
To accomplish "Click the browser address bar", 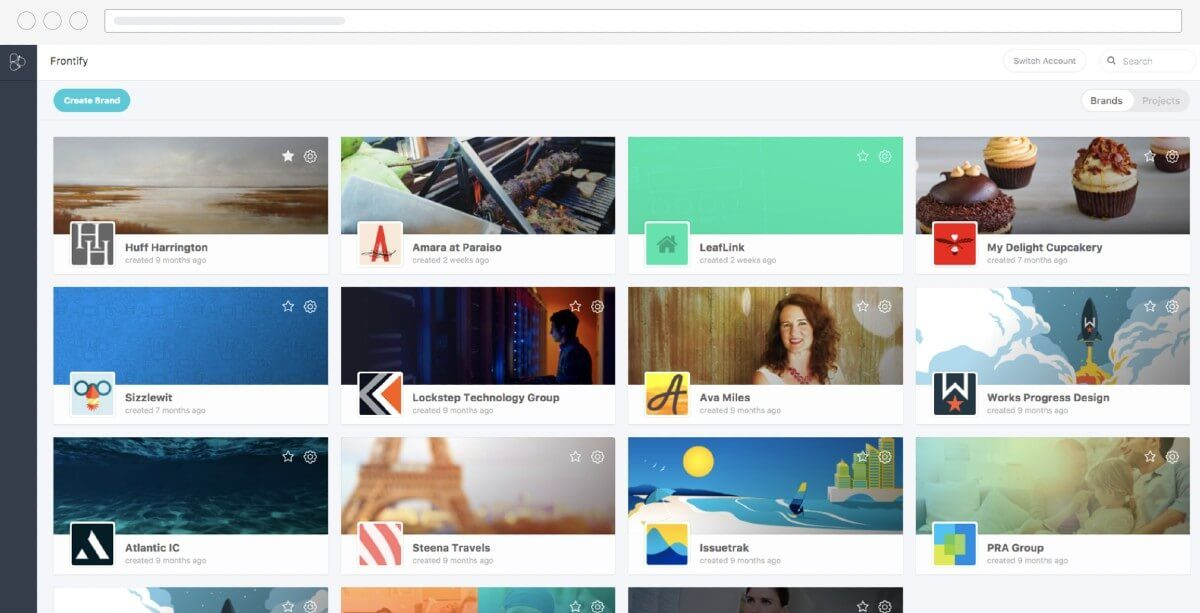I will [x=643, y=20].
